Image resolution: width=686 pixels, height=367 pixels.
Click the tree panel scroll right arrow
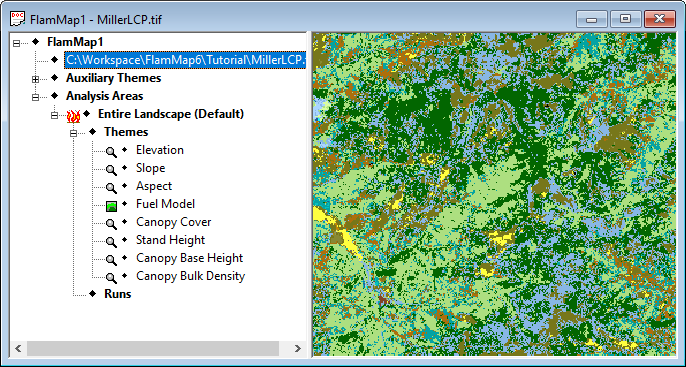tap(298, 349)
